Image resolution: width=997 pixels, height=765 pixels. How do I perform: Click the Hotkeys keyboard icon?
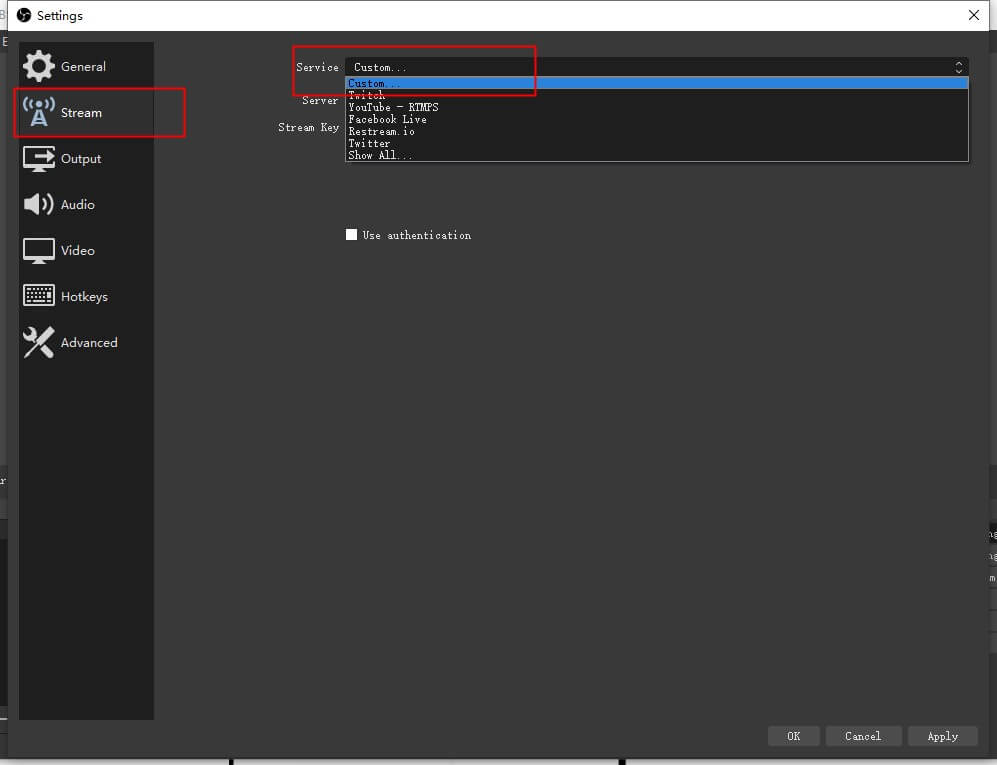38,296
